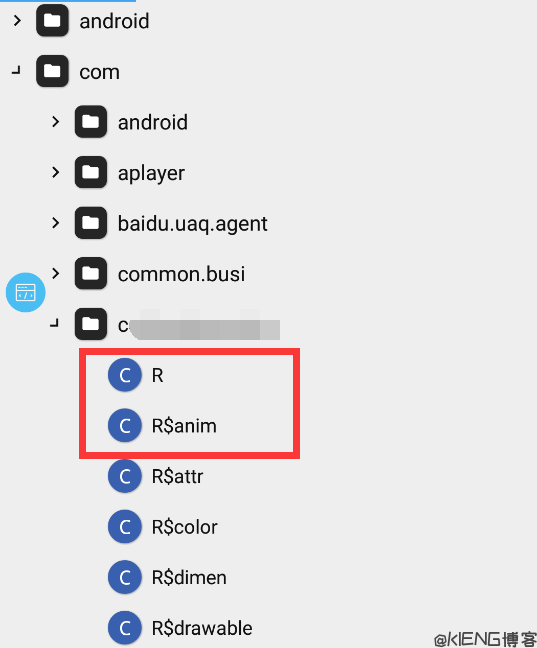Collapse the com package node
Screen dimensions: 537x648
(16, 71)
